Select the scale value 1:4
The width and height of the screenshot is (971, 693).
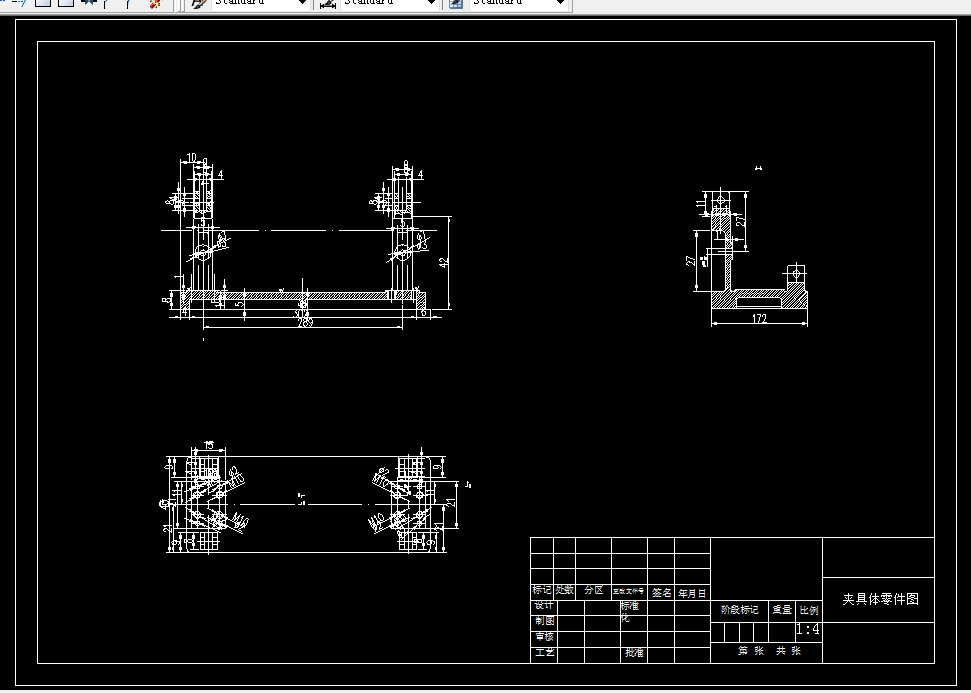pyautogui.click(x=808, y=630)
